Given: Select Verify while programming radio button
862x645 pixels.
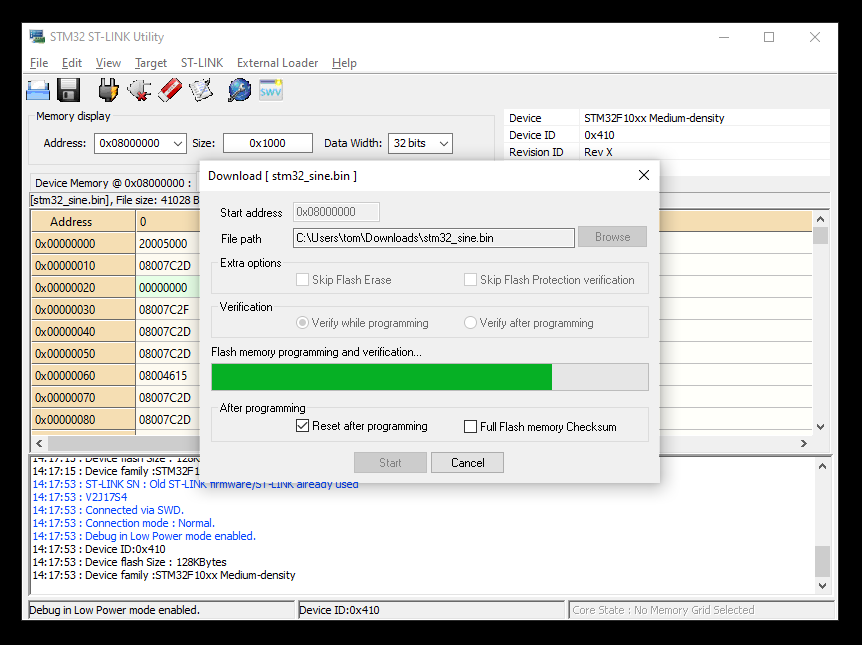Looking at the screenshot, I should click(x=302, y=323).
